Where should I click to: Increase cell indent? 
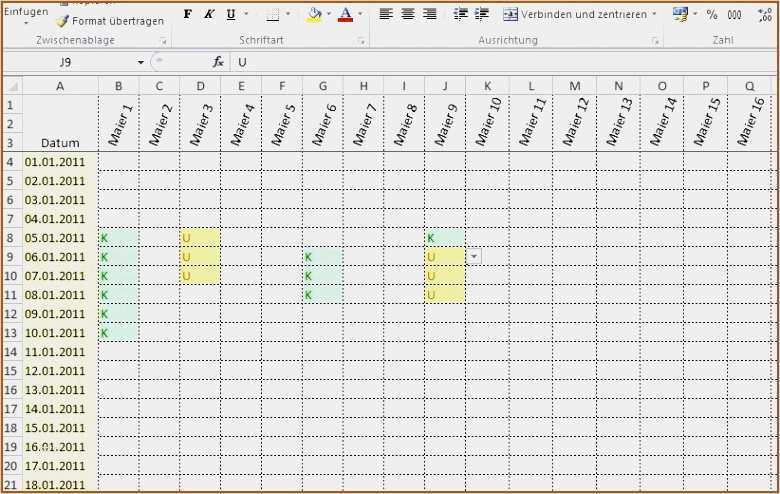[481, 14]
